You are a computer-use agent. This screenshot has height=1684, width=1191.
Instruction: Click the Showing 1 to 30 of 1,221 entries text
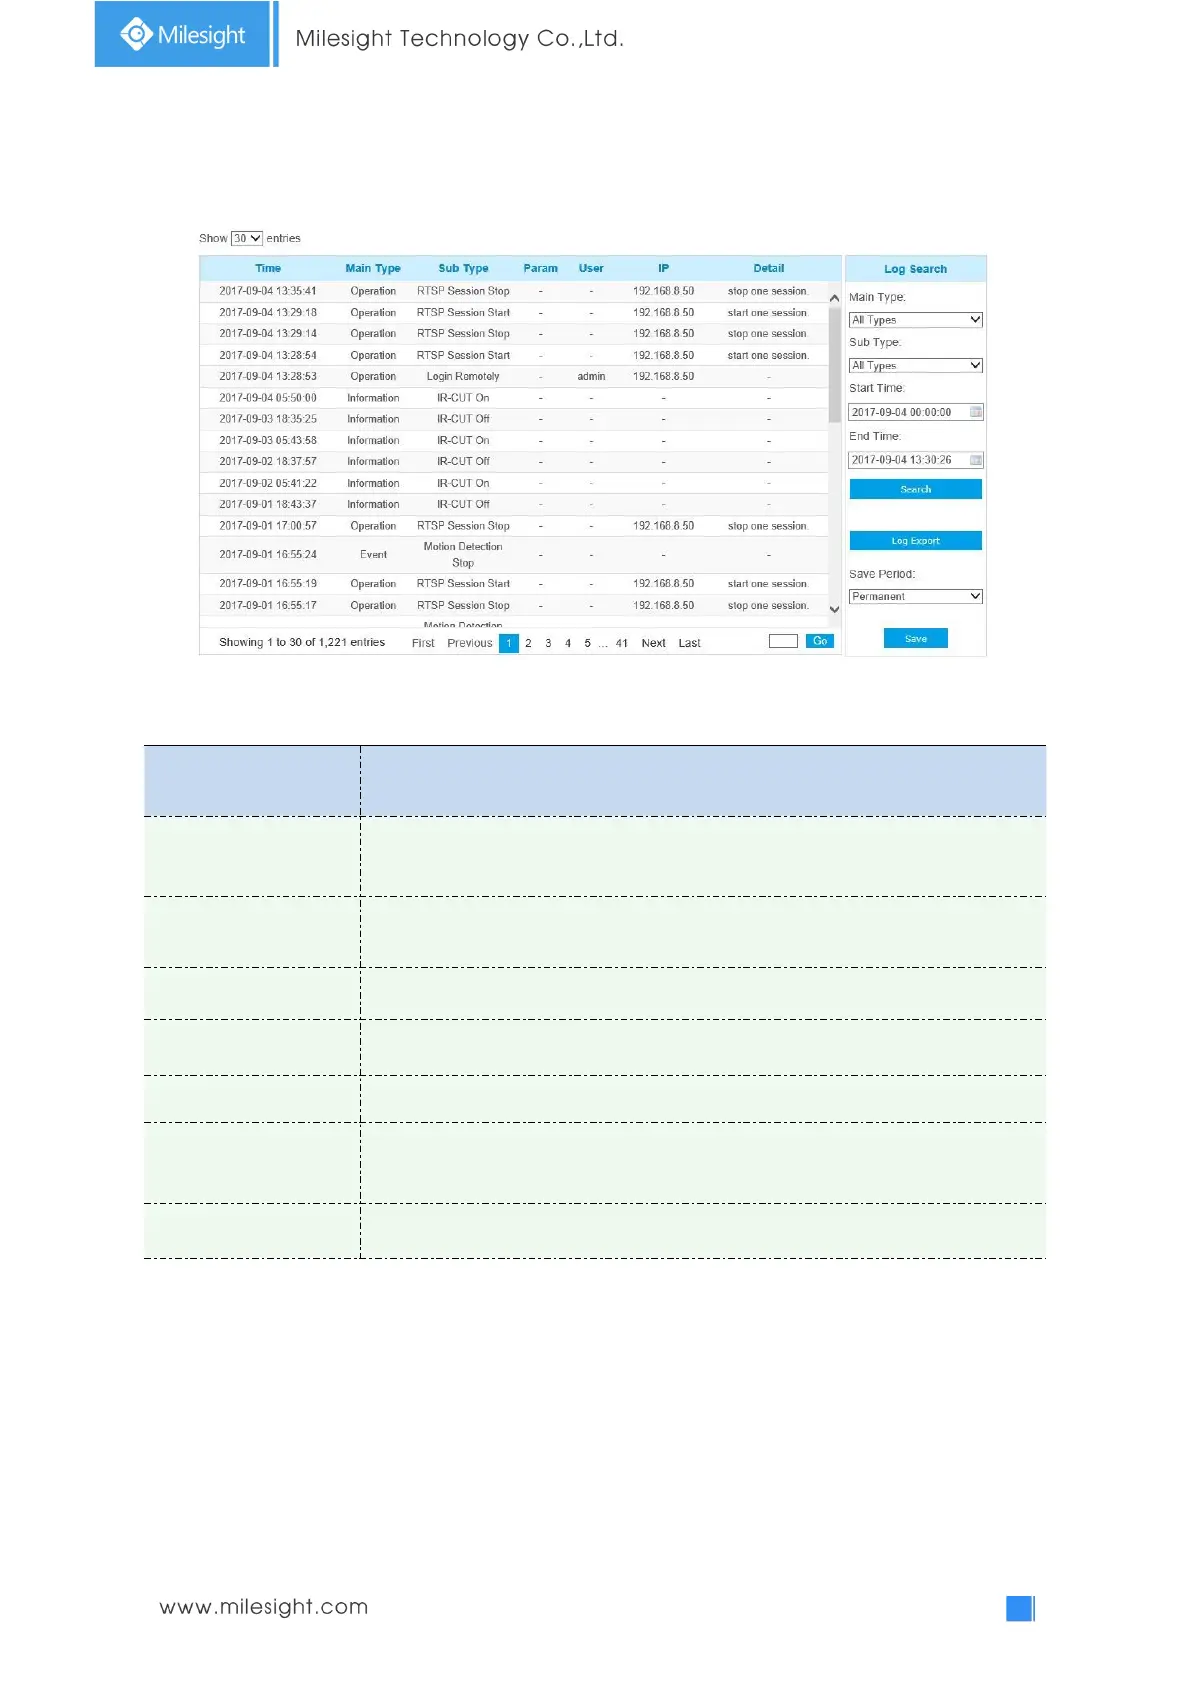tap(302, 642)
